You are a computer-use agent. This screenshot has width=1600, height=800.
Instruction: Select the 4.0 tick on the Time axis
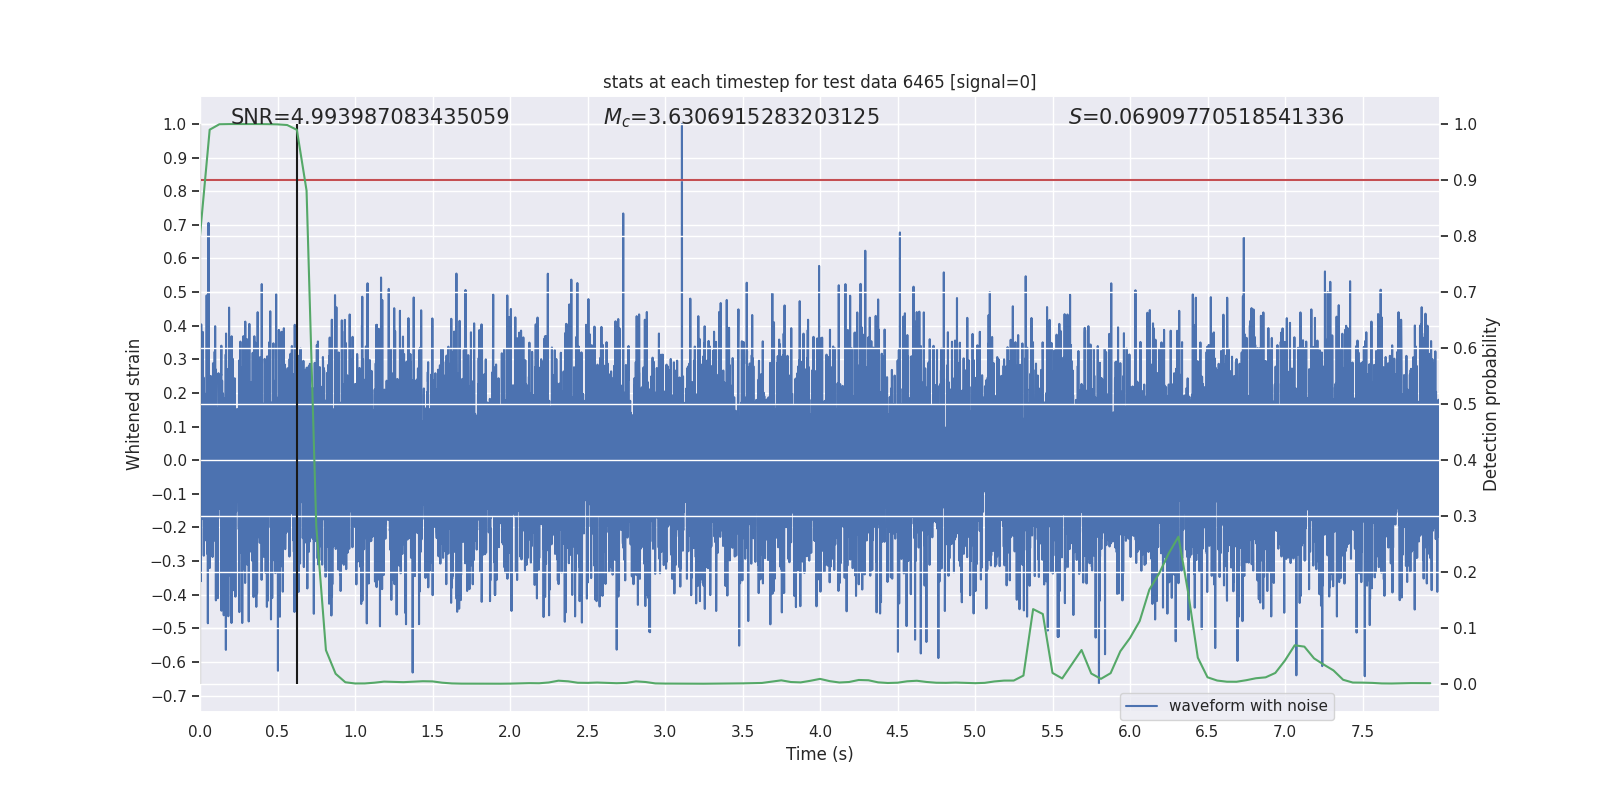[x=820, y=731]
